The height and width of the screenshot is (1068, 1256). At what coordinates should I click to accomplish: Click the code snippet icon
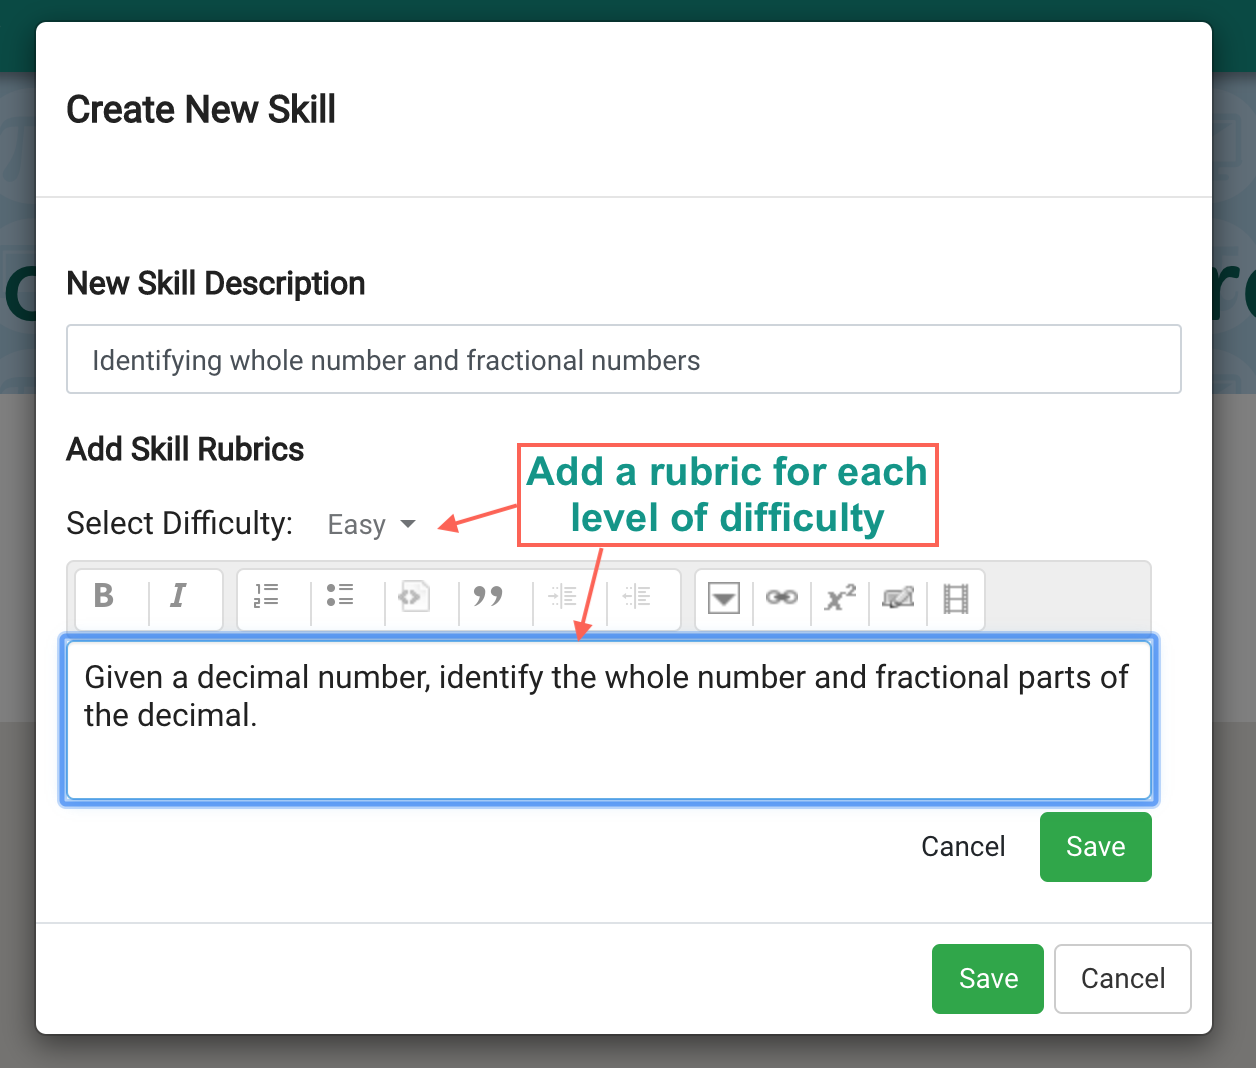point(414,597)
